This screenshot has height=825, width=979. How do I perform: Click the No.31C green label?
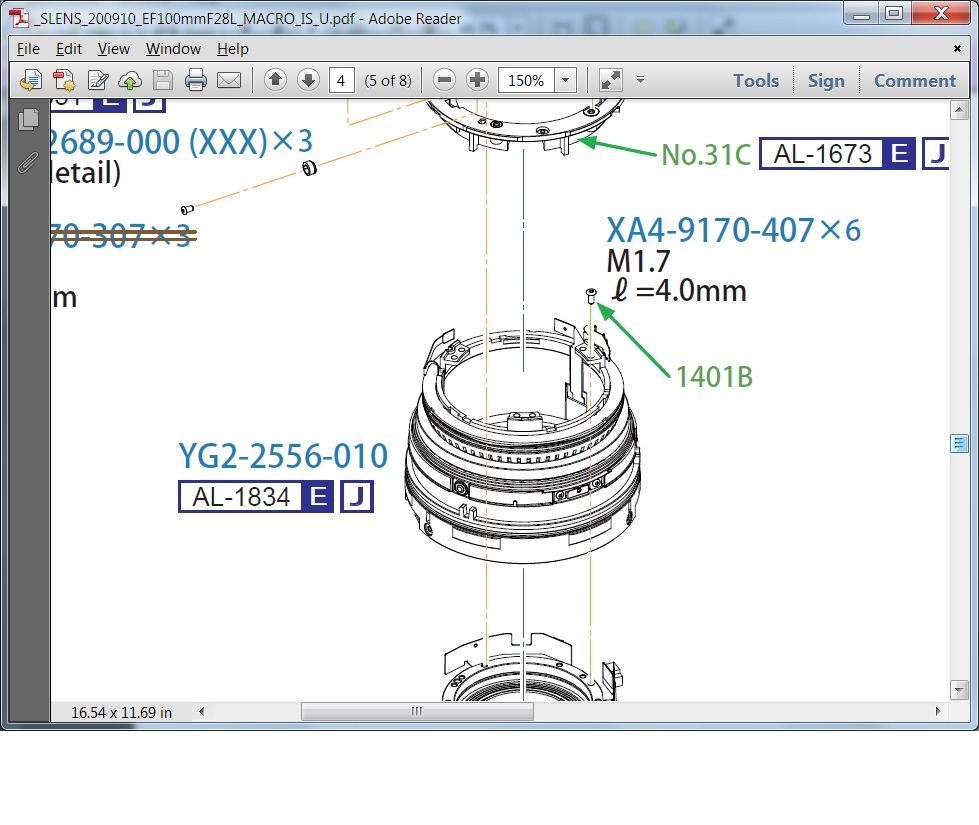pyautogui.click(x=706, y=155)
